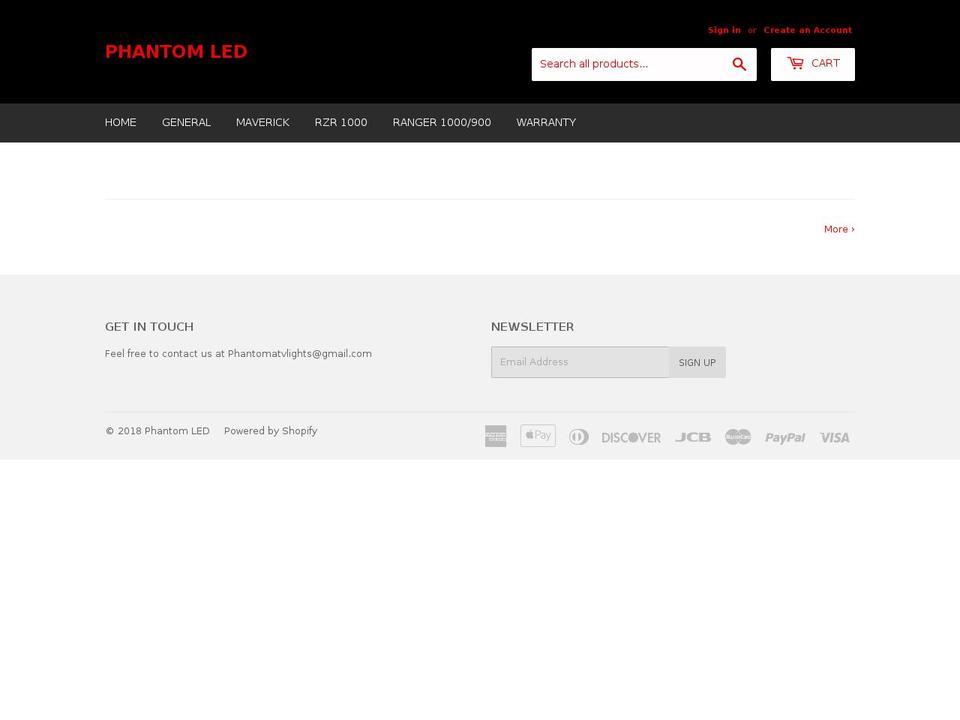Go to the Maverick category
Viewport: 960px width, 720px height.
[263, 122]
